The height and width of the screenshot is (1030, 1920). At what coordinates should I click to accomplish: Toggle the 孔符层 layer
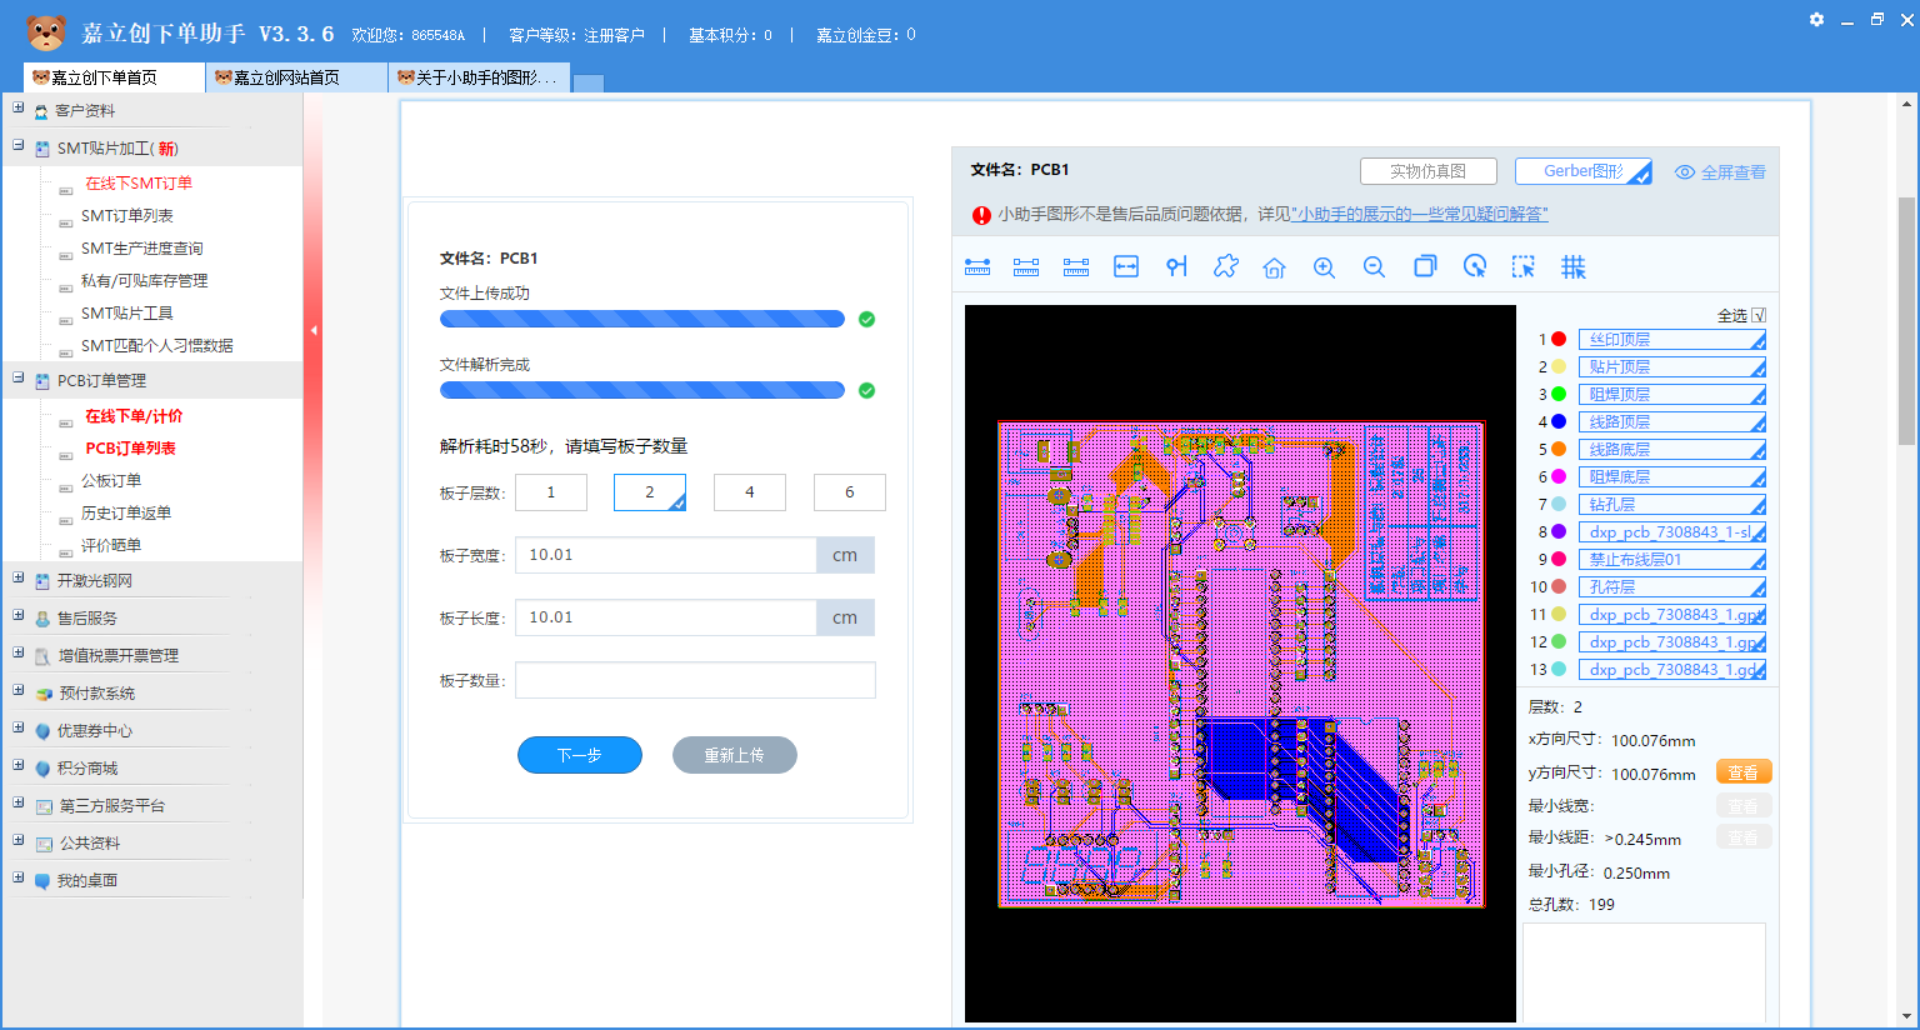[1671, 587]
